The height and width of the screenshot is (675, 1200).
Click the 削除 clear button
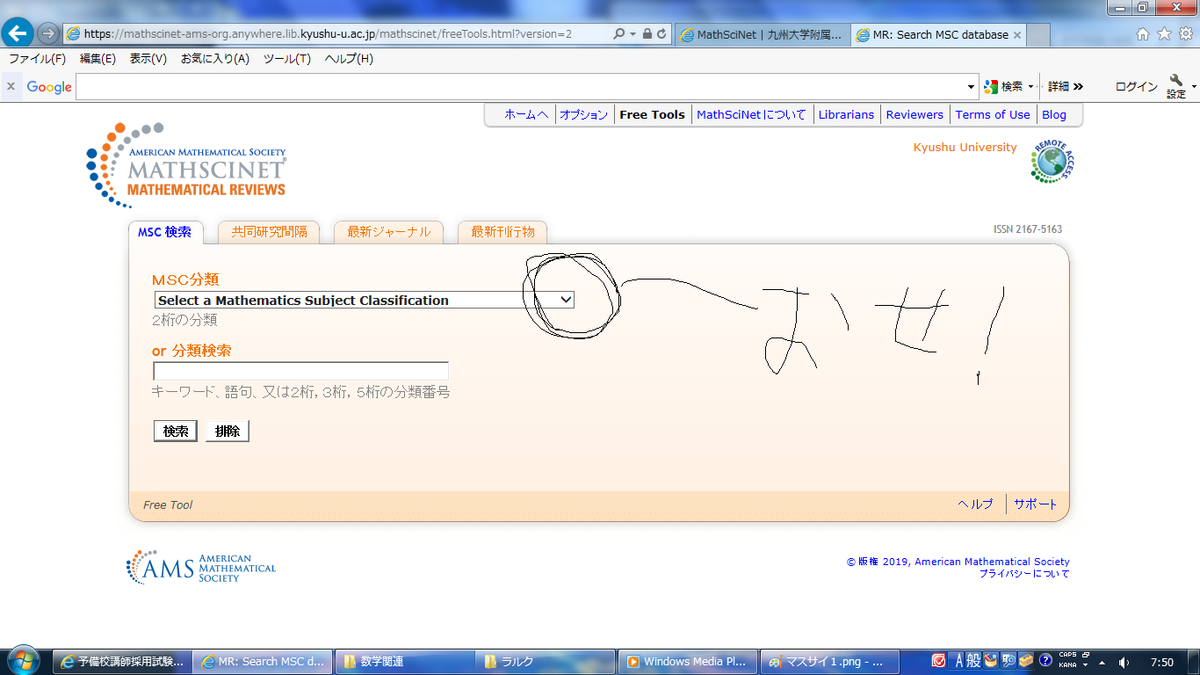227,431
